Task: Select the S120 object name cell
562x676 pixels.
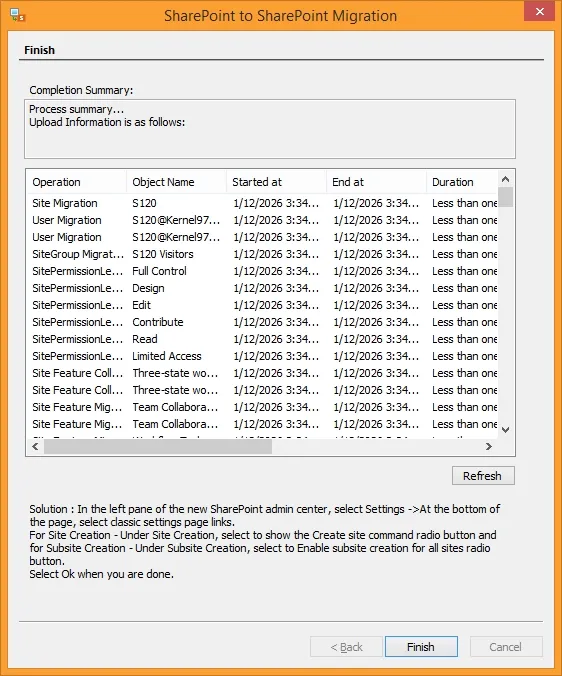Action: tap(144, 203)
